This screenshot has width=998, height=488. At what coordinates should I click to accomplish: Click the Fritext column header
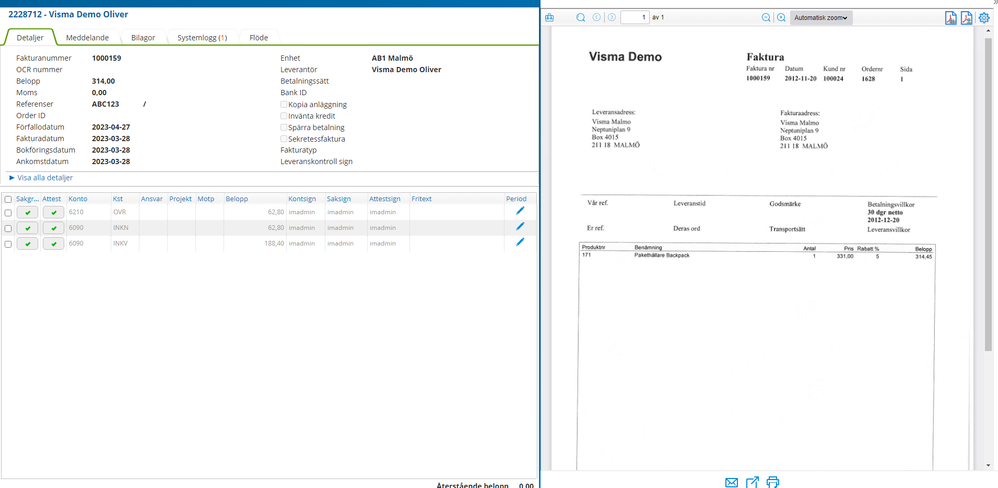click(421, 199)
